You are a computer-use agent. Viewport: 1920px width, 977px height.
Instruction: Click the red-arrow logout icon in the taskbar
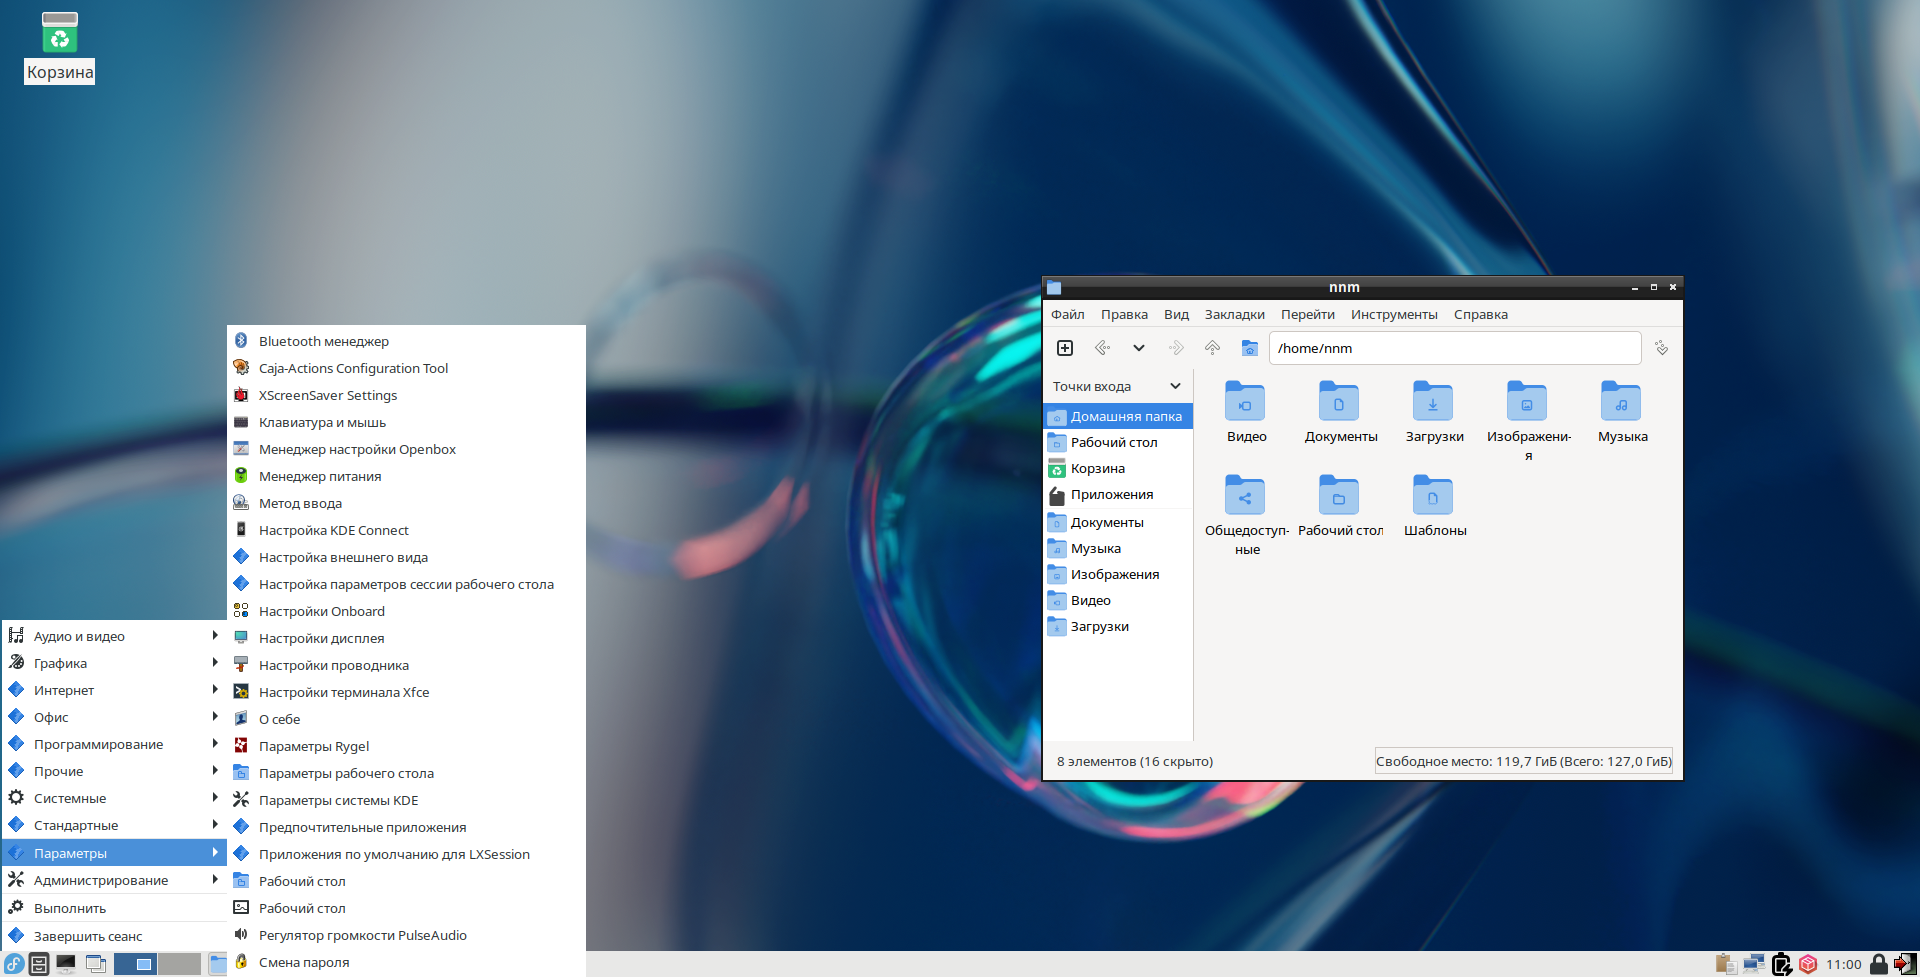click(x=1904, y=964)
